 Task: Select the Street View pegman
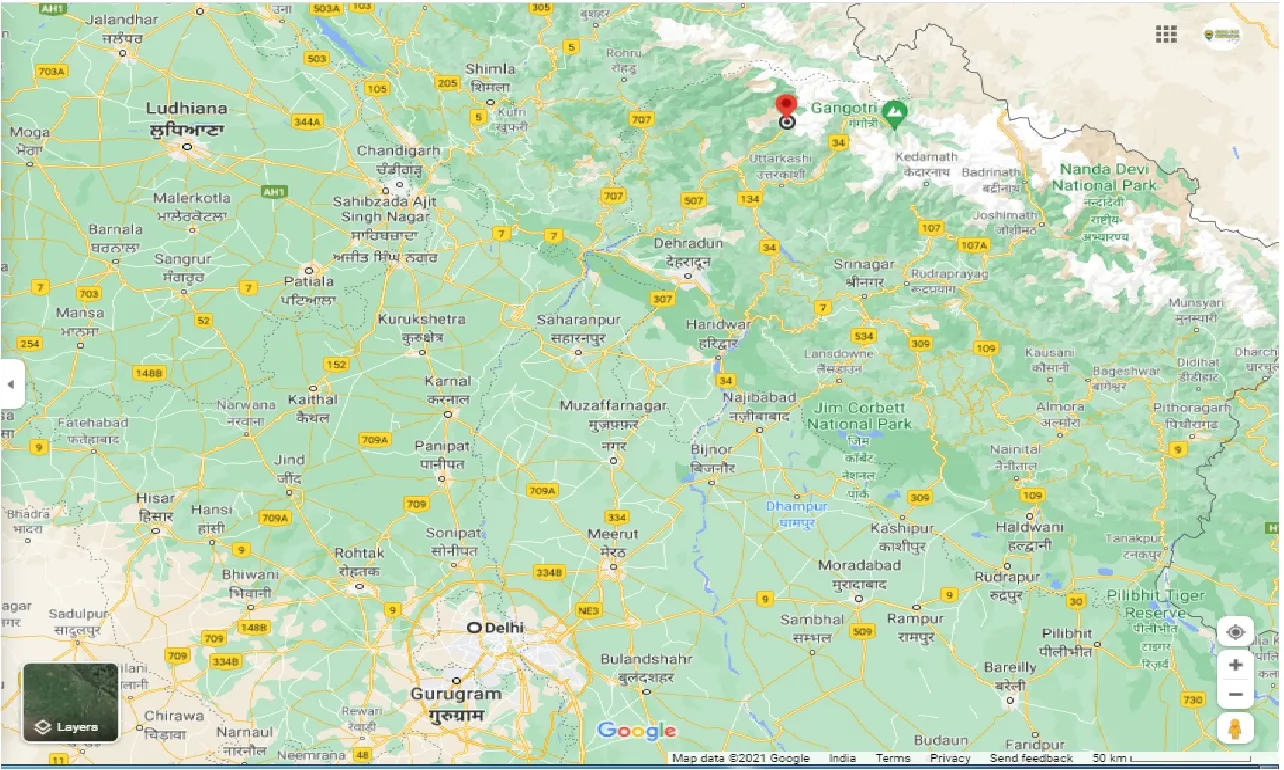pyautogui.click(x=1236, y=729)
